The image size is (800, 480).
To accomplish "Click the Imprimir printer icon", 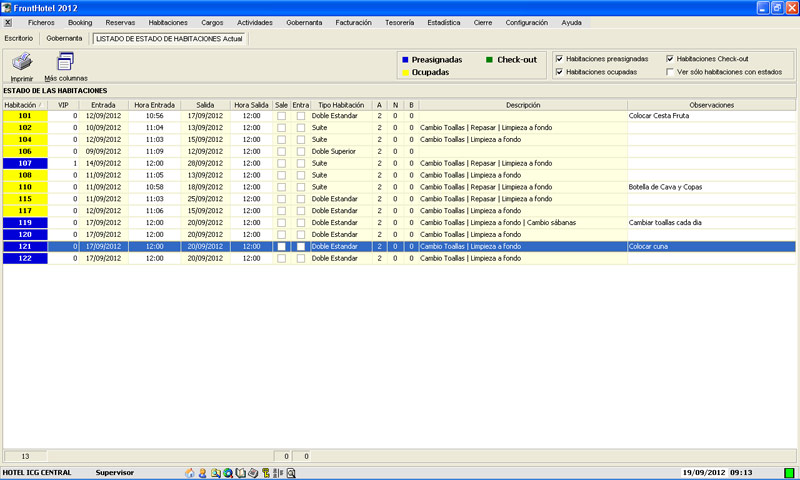I will pos(21,62).
